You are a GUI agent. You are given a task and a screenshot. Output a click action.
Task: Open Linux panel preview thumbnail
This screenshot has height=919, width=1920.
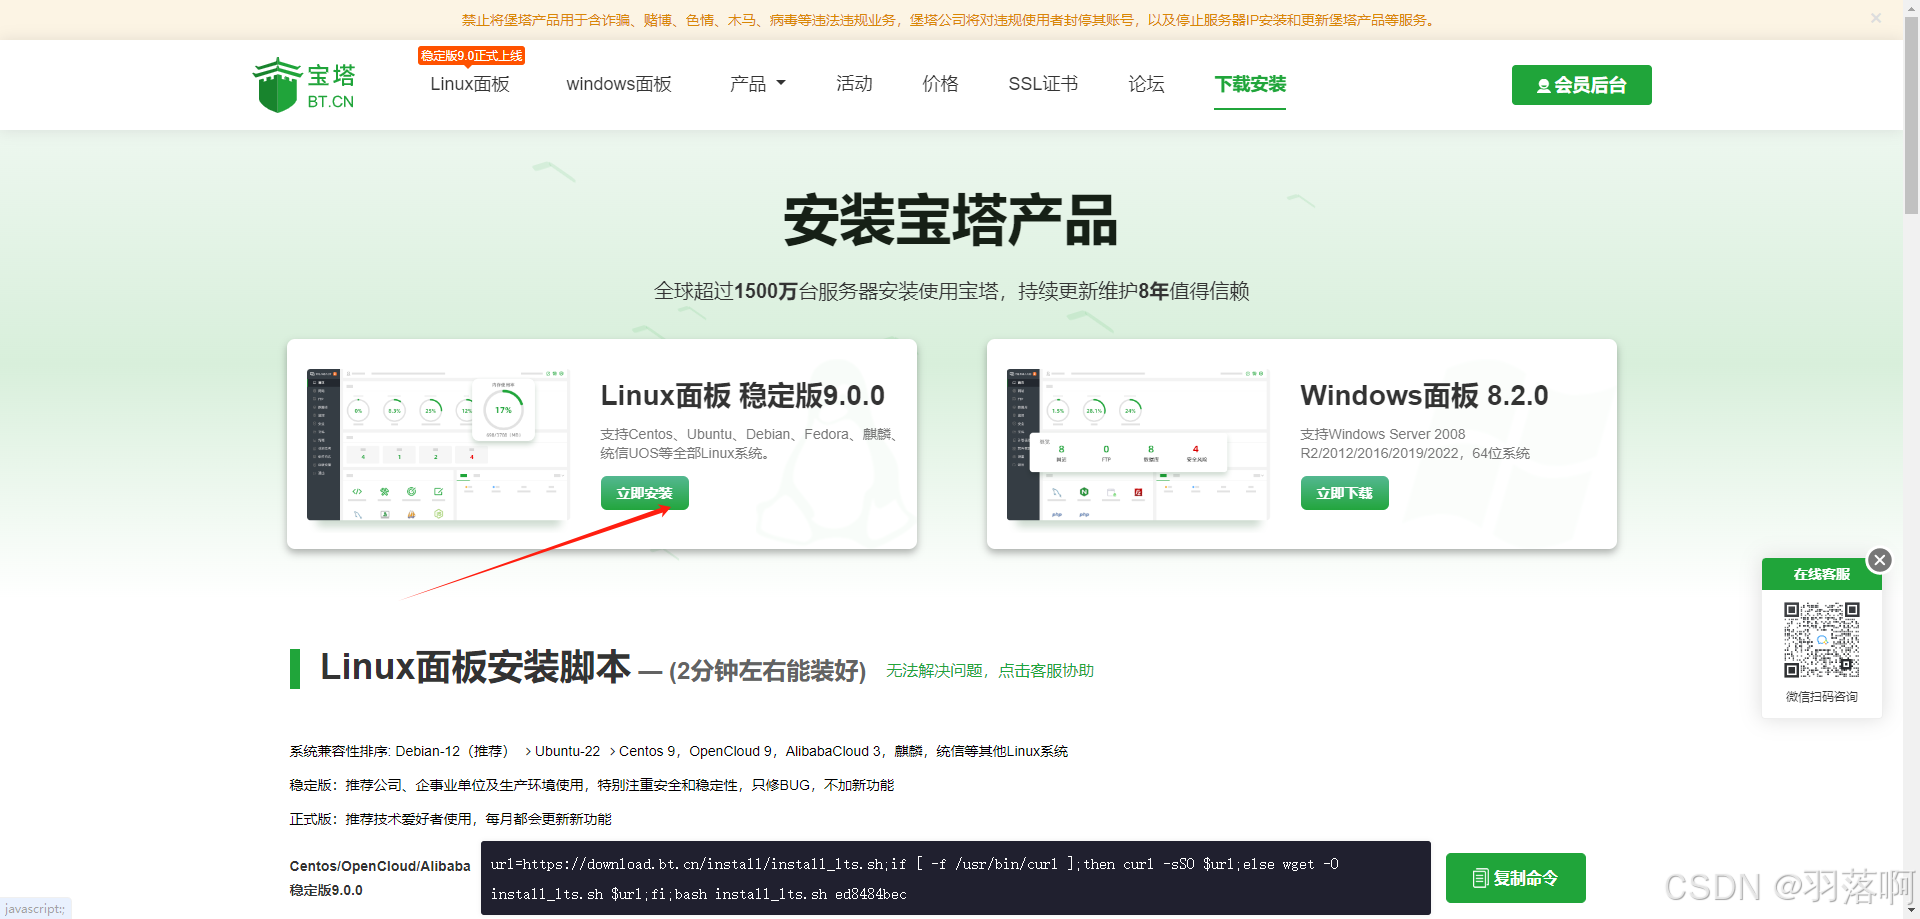[x=438, y=444]
